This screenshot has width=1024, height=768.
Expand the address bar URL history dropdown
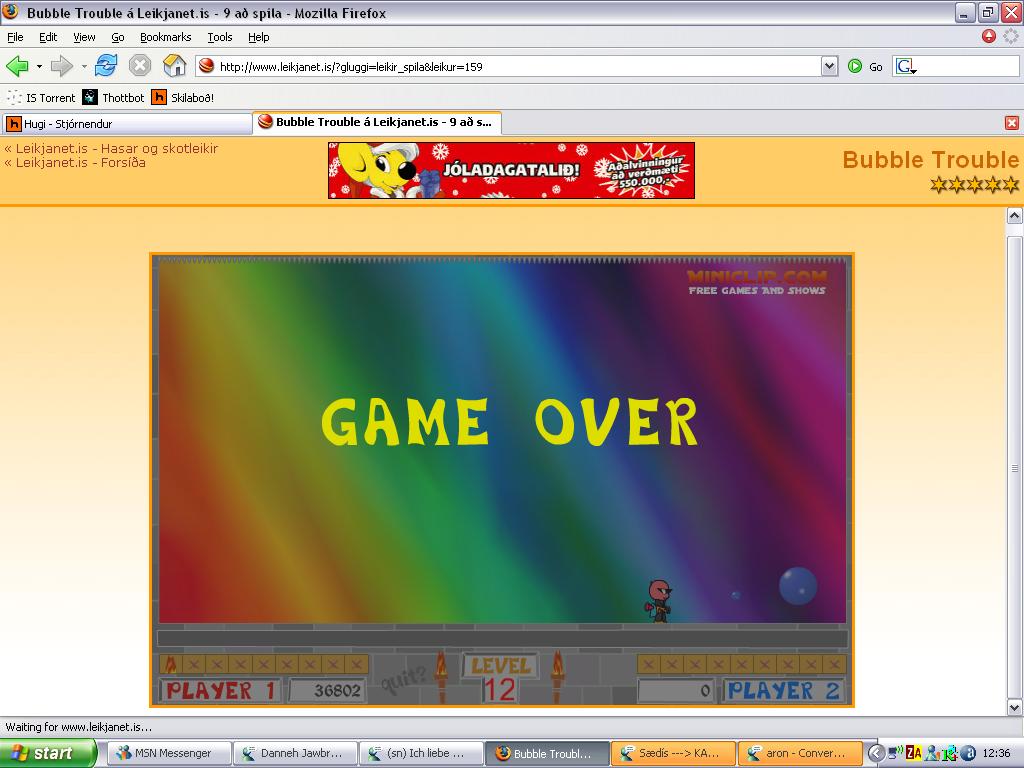pos(829,66)
